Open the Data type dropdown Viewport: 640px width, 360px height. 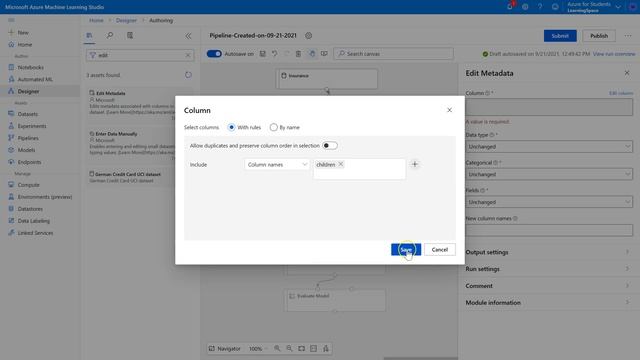pos(549,147)
